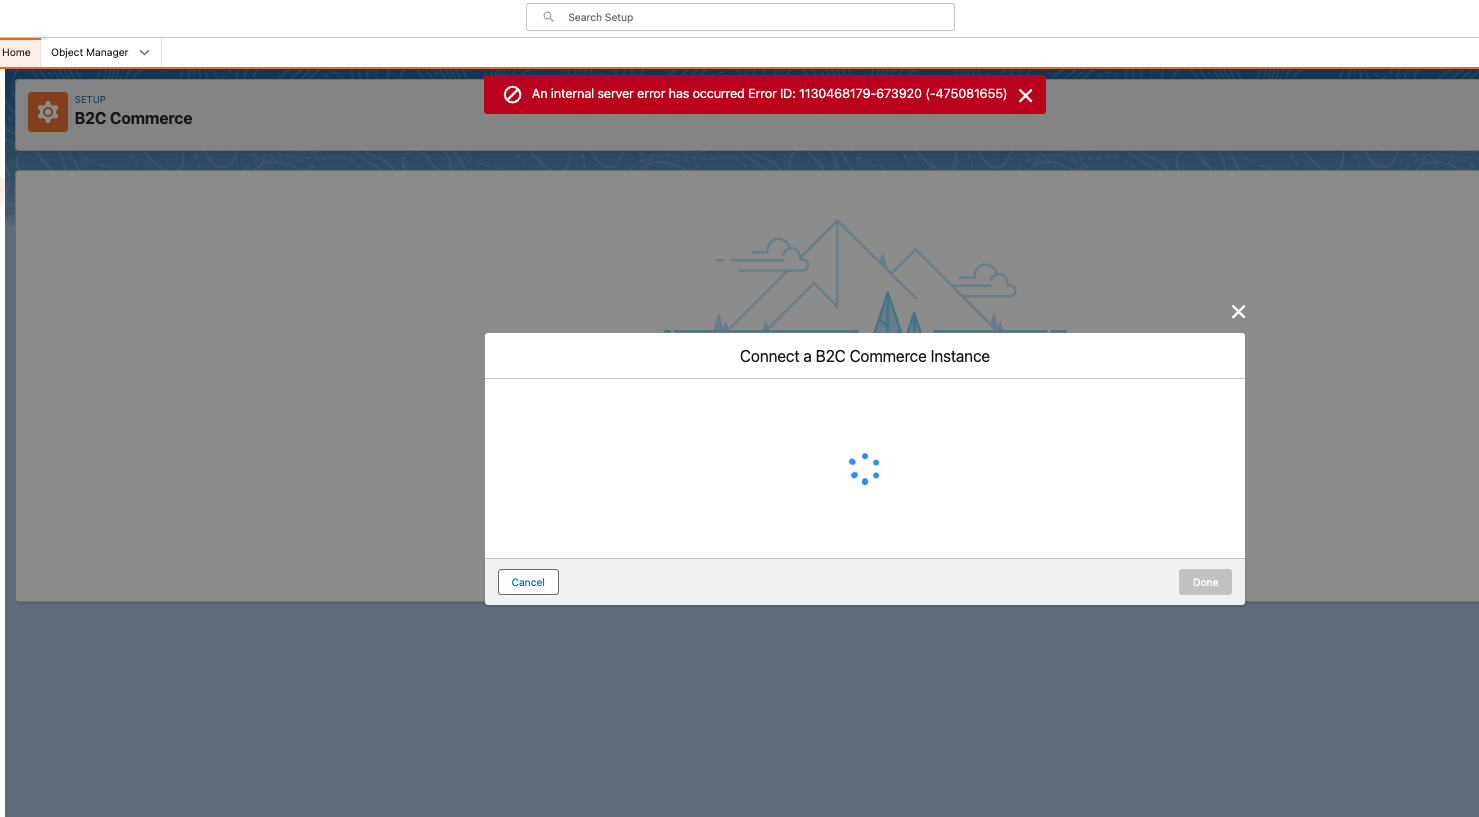This screenshot has height=817, width=1479.
Task: Click the Search Setup input field
Action: coord(740,17)
